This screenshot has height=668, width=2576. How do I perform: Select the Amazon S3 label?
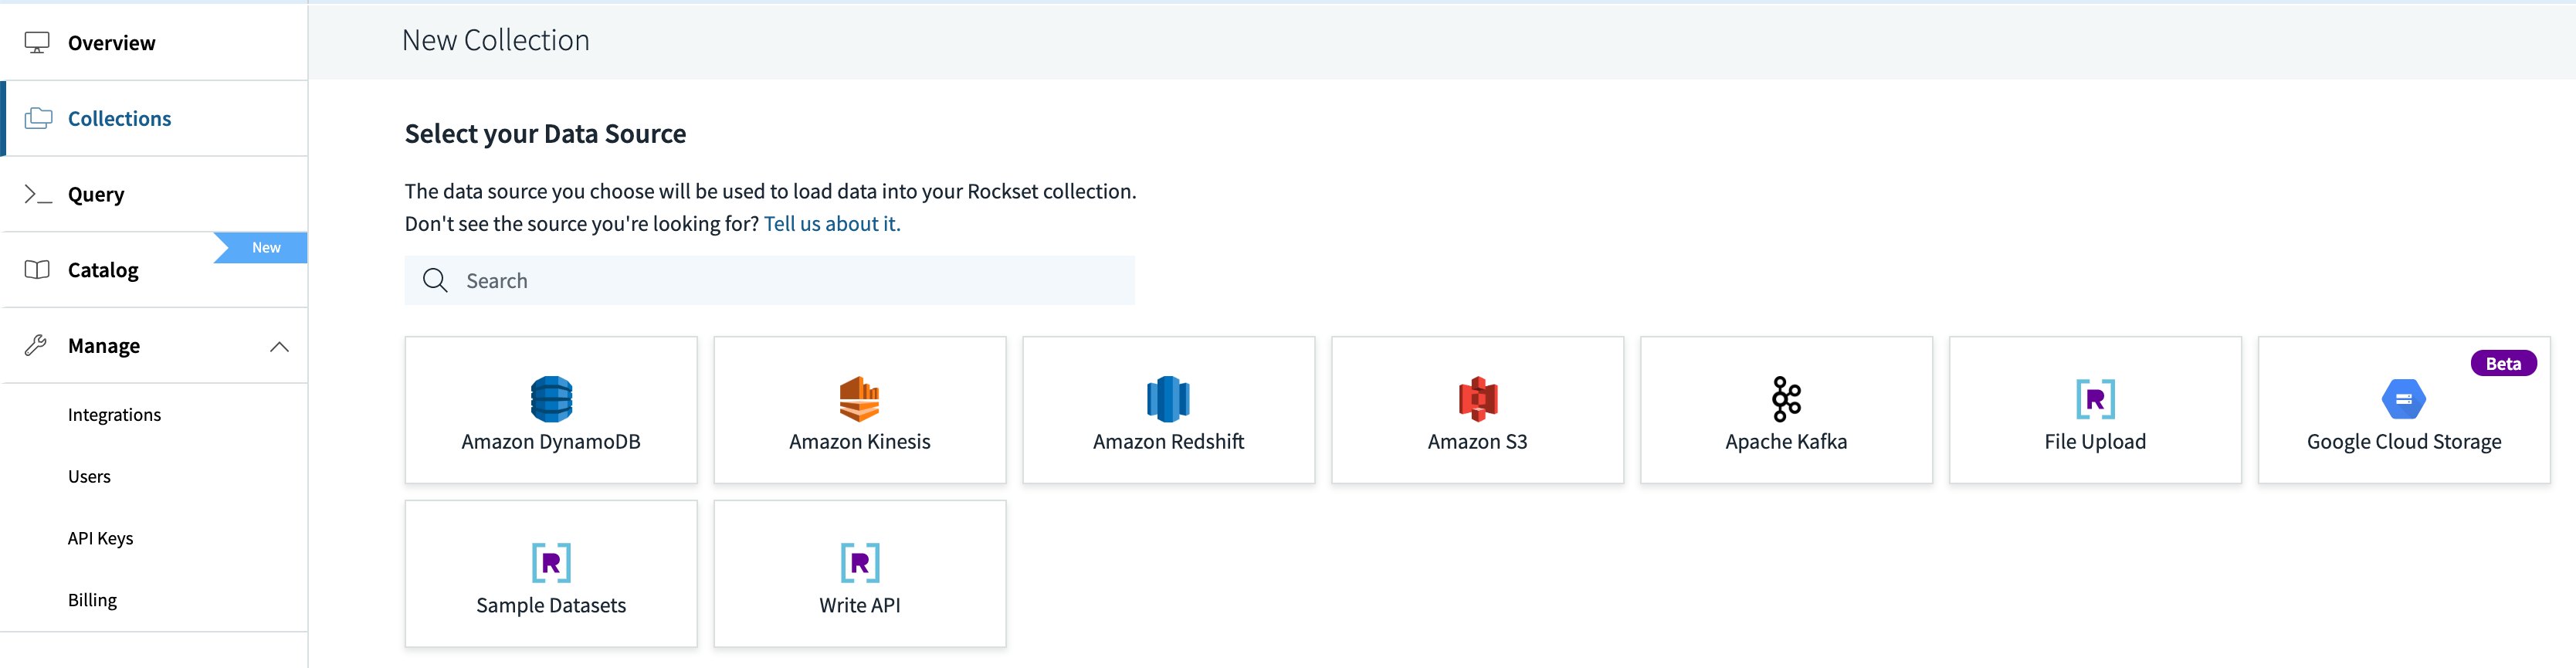(x=1477, y=441)
